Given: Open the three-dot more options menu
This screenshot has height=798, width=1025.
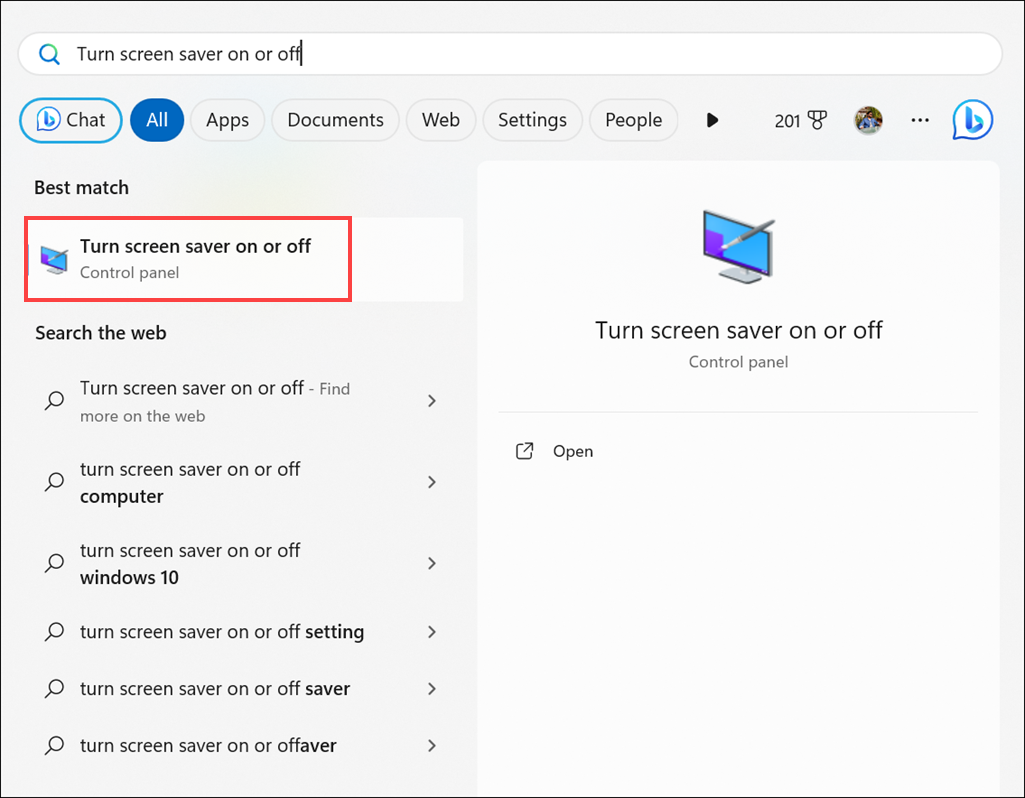Looking at the screenshot, I should pyautogui.click(x=920, y=120).
